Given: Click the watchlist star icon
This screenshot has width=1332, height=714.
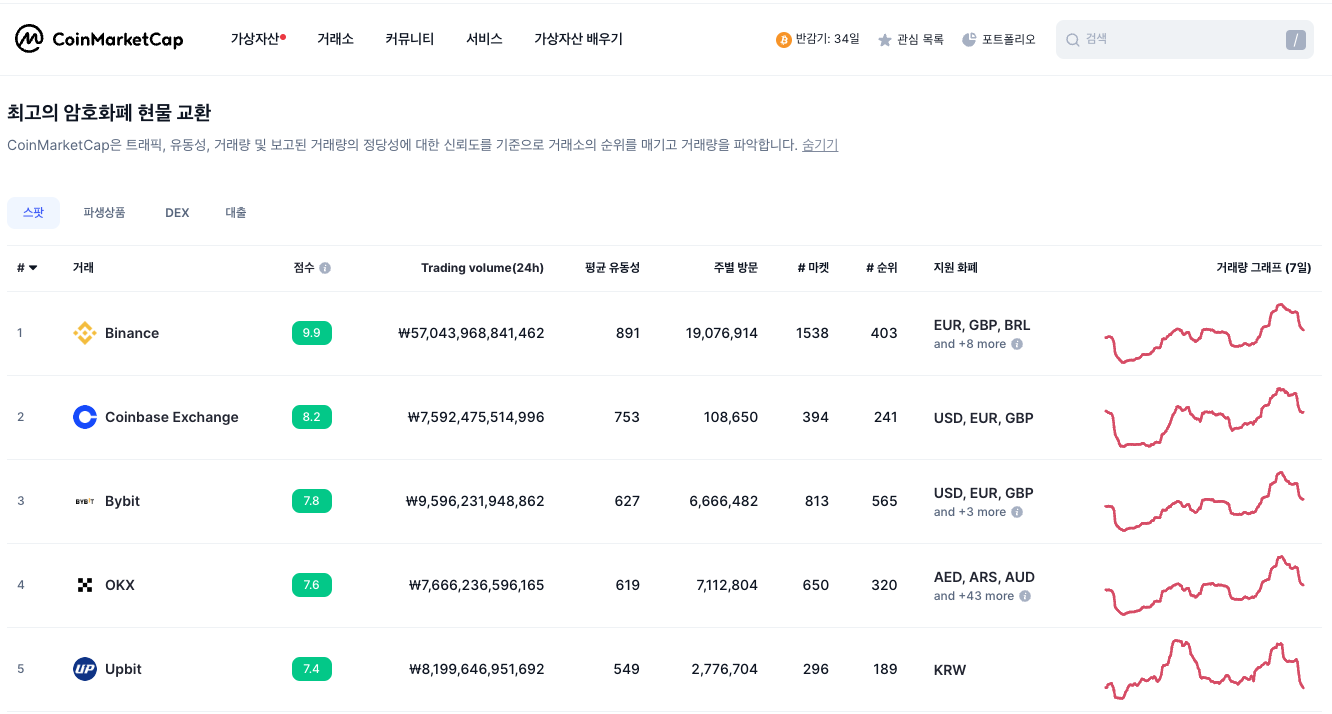Looking at the screenshot, I should point(885,40).
